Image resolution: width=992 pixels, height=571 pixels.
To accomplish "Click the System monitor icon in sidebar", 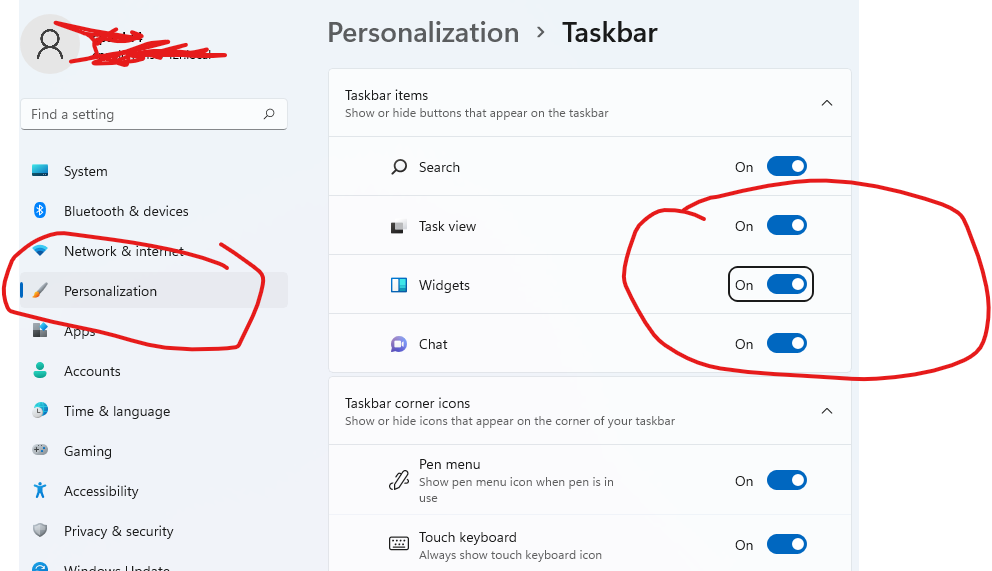I will (x=40, y=171).
